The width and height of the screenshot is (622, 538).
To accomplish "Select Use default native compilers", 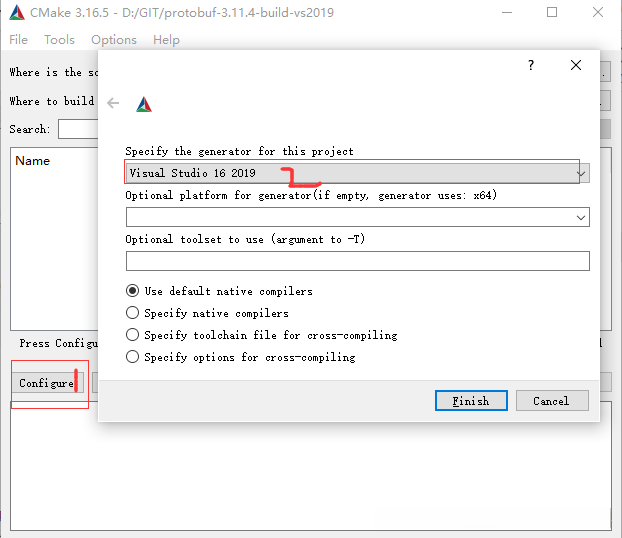I will point(219,291).
